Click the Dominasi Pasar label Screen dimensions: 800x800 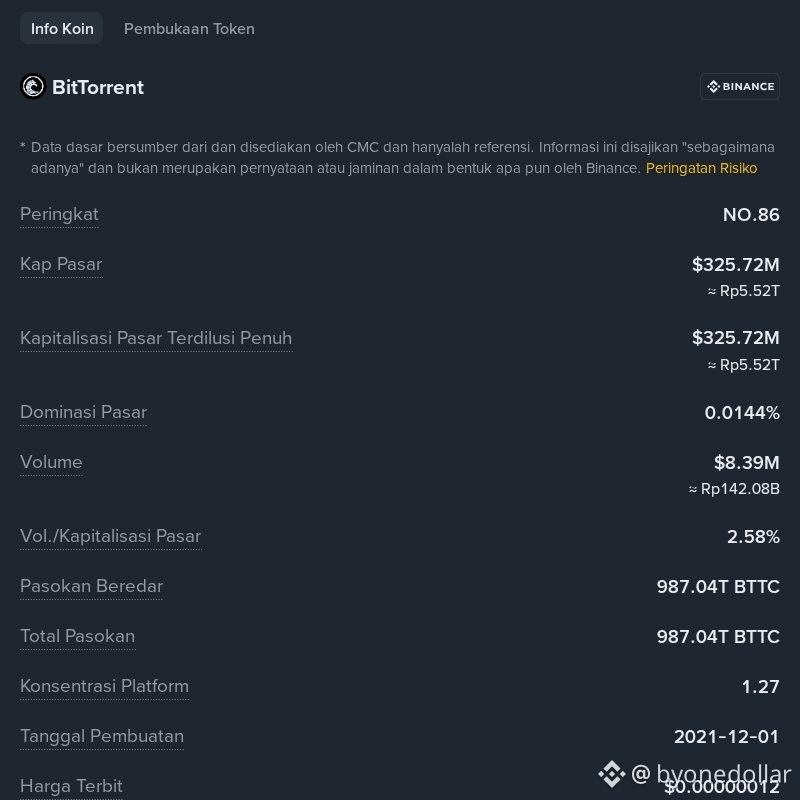83,412
